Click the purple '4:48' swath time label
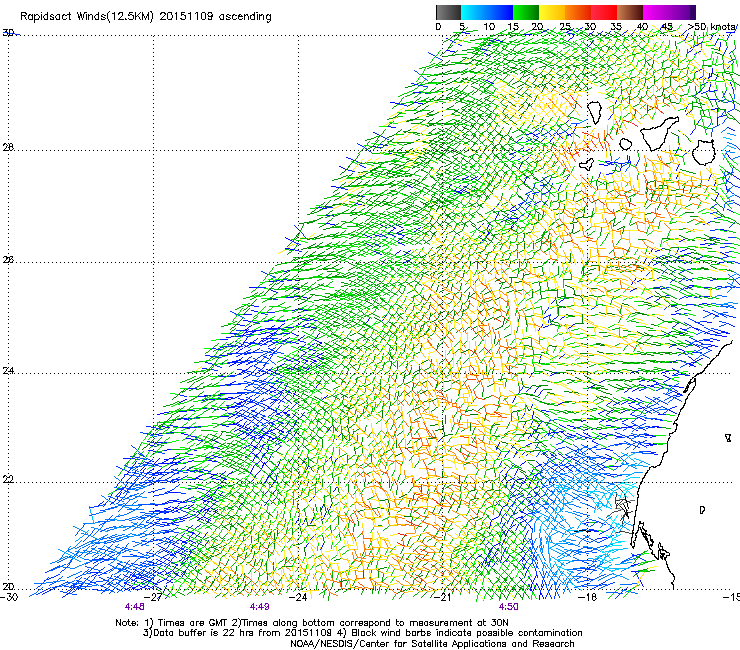This screenshot has height=650, width=740. (x=135, y=607)
